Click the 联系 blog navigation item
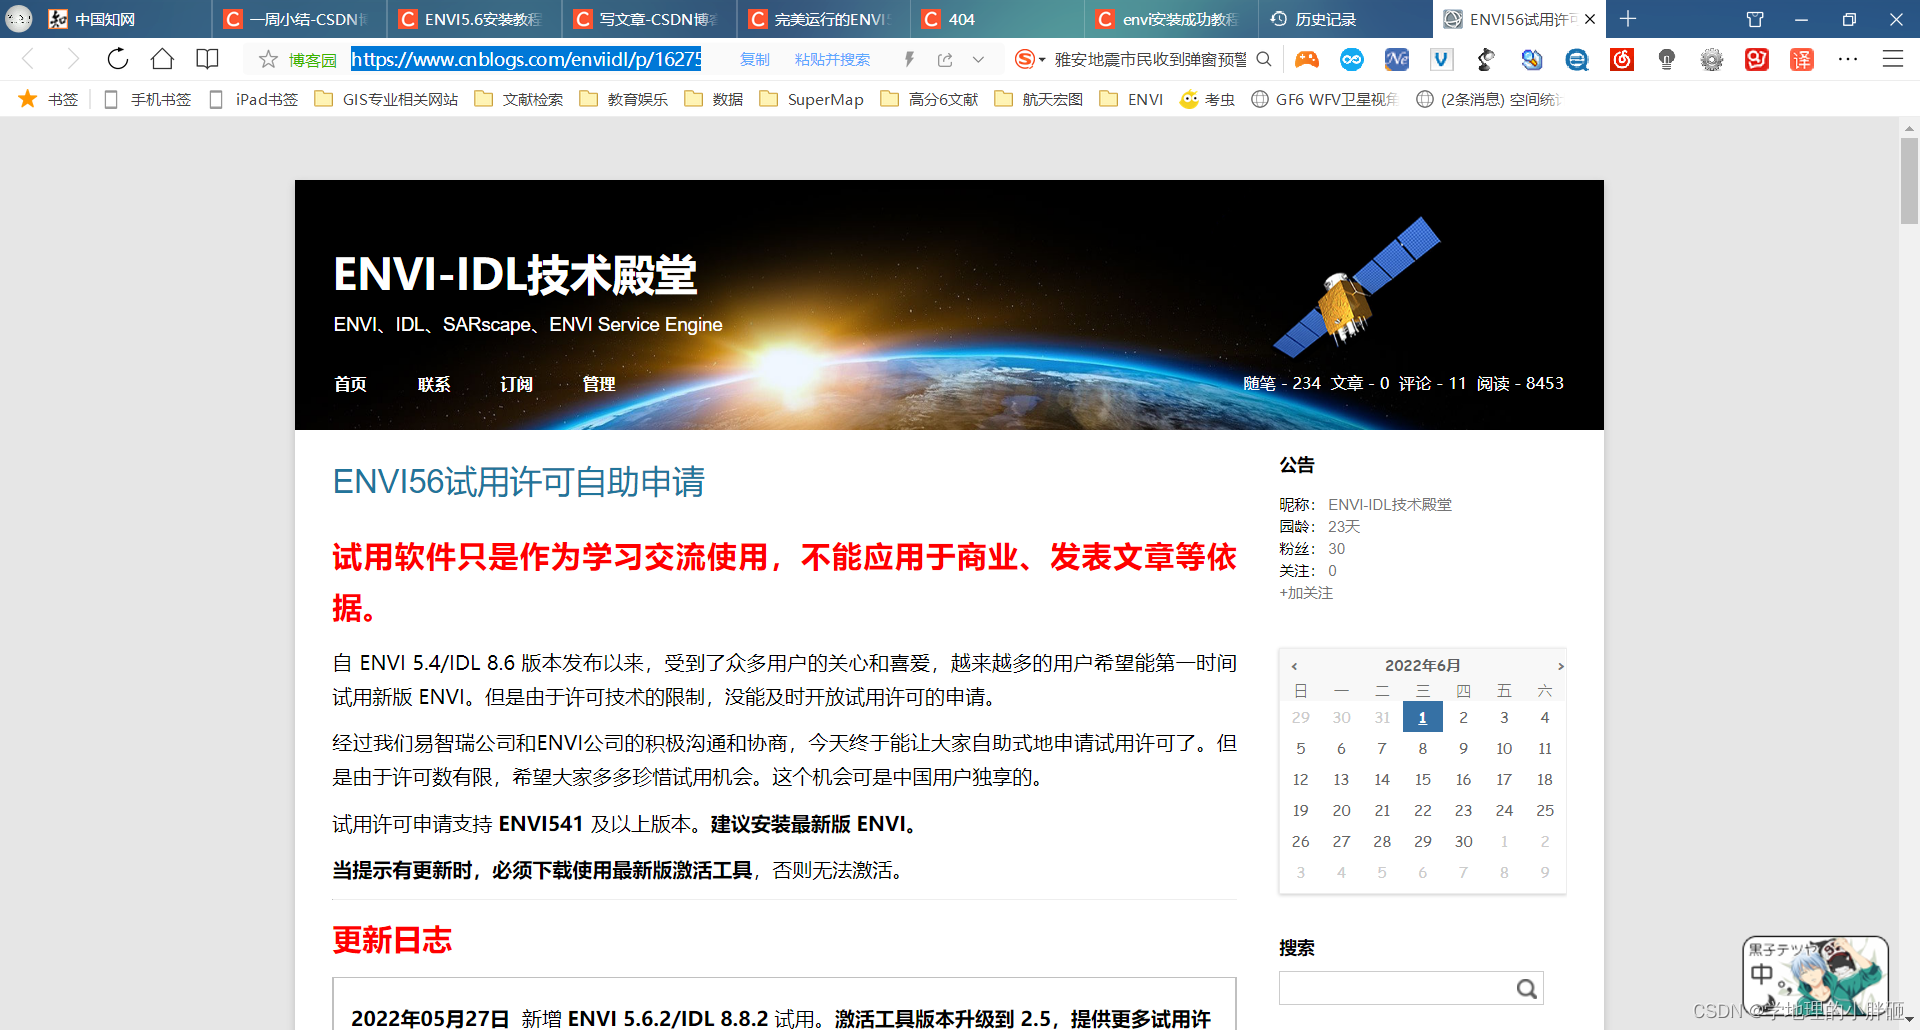 point(434,384)
